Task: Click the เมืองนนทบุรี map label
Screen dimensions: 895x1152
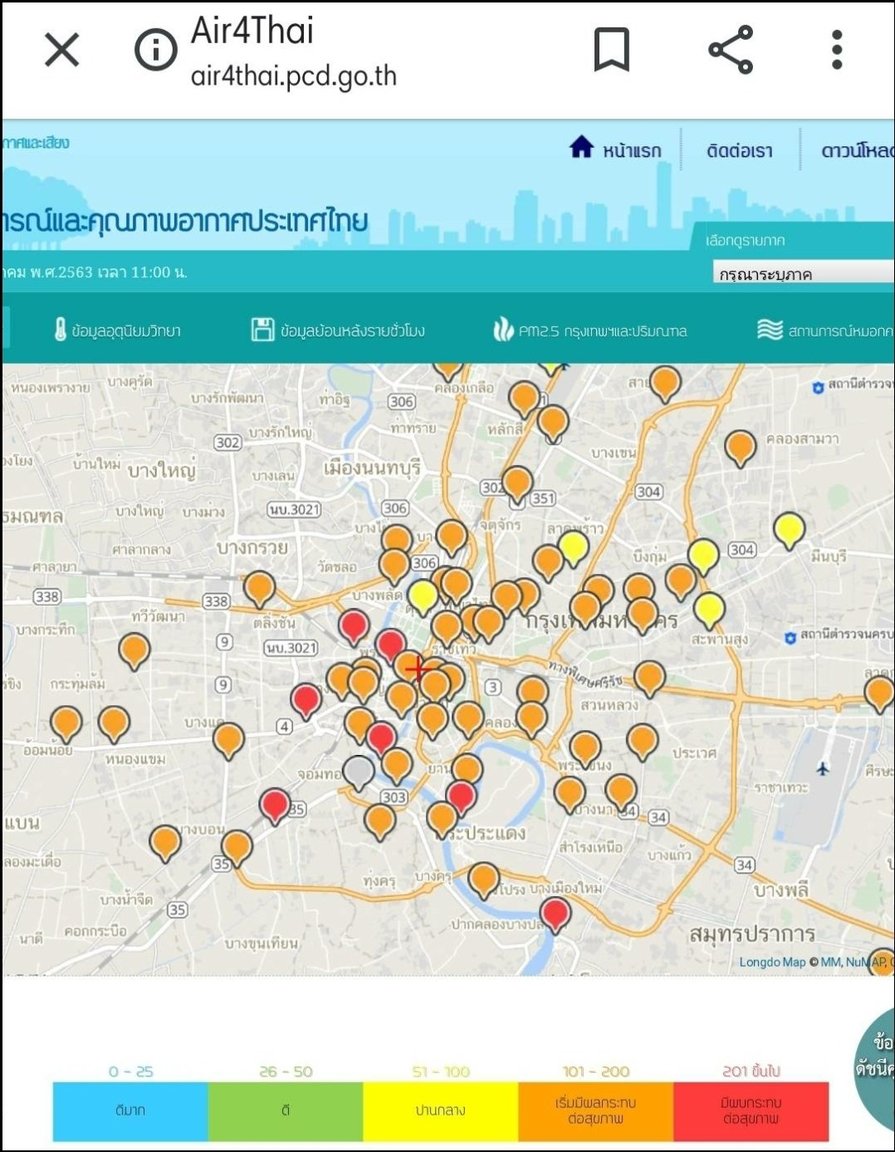Action: pyautogui.click(x=372, y=467)
